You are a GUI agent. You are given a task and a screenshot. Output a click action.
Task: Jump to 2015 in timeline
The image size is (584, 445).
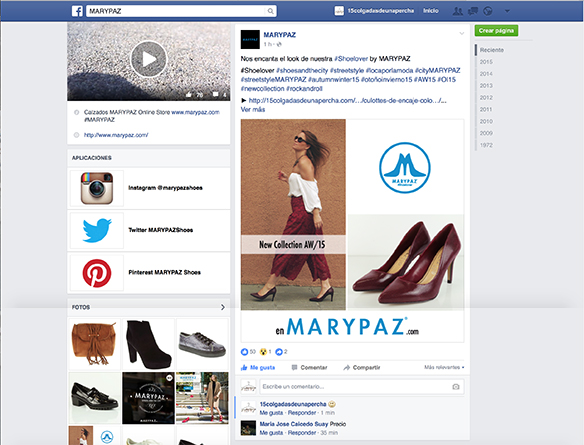click(486, 62)
